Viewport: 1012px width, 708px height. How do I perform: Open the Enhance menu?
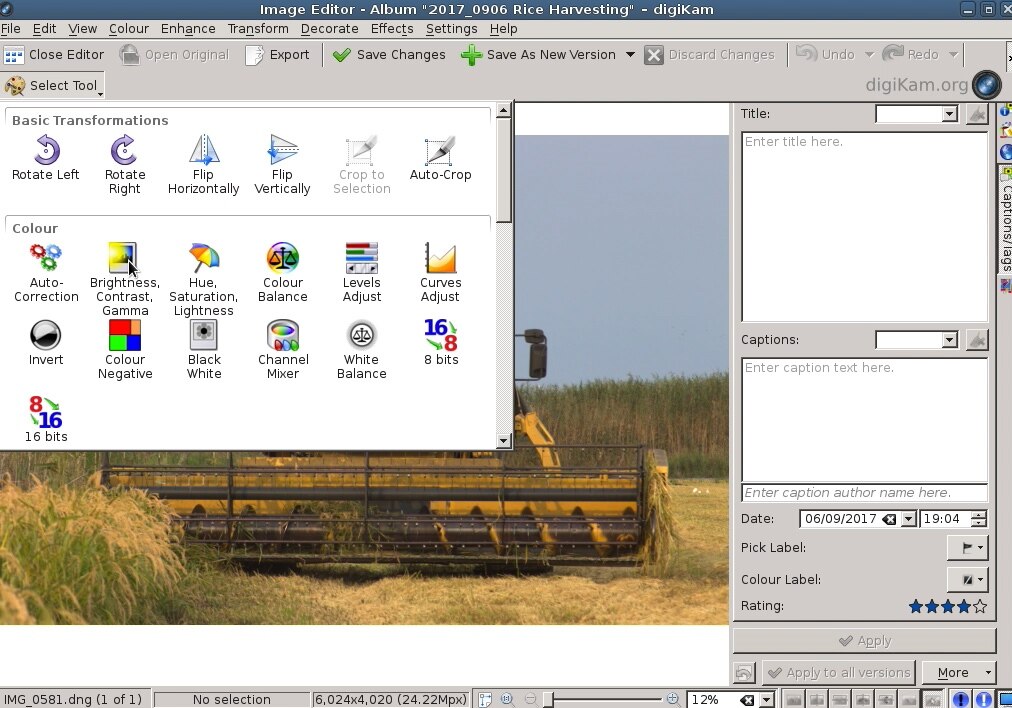click(188, 29)
